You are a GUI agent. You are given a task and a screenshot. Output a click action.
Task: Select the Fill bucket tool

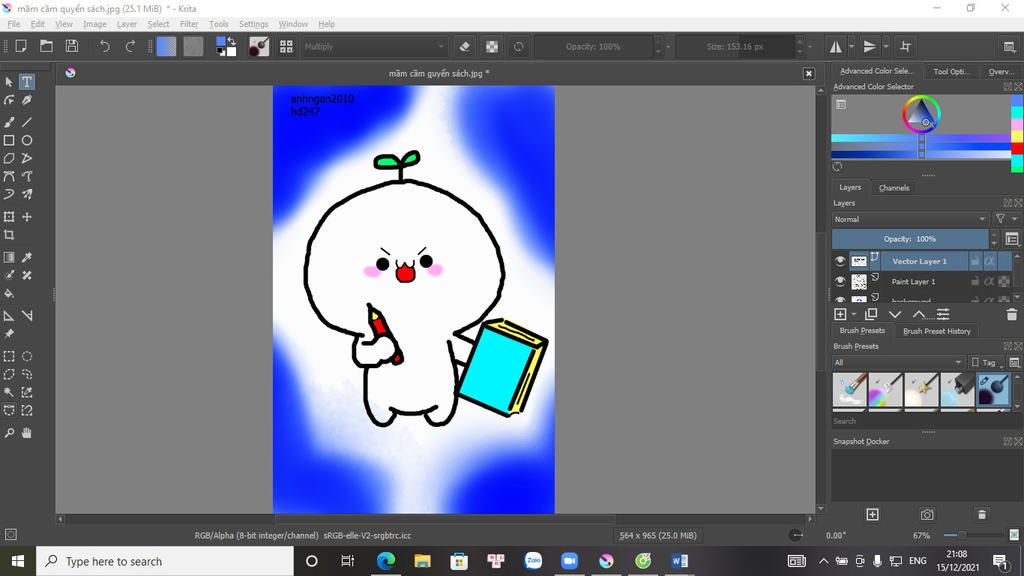pyautogui.click(x=8, y=294)
